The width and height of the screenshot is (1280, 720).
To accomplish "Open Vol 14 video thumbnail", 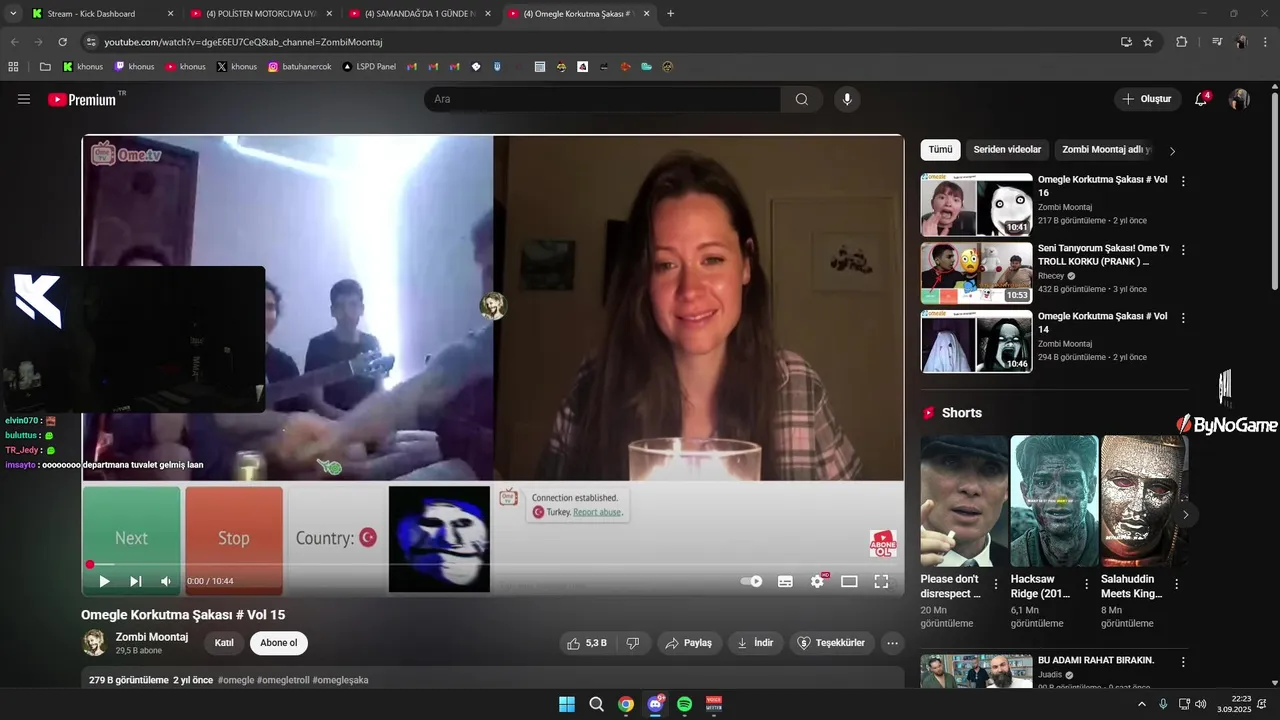I will click(976, 341).
